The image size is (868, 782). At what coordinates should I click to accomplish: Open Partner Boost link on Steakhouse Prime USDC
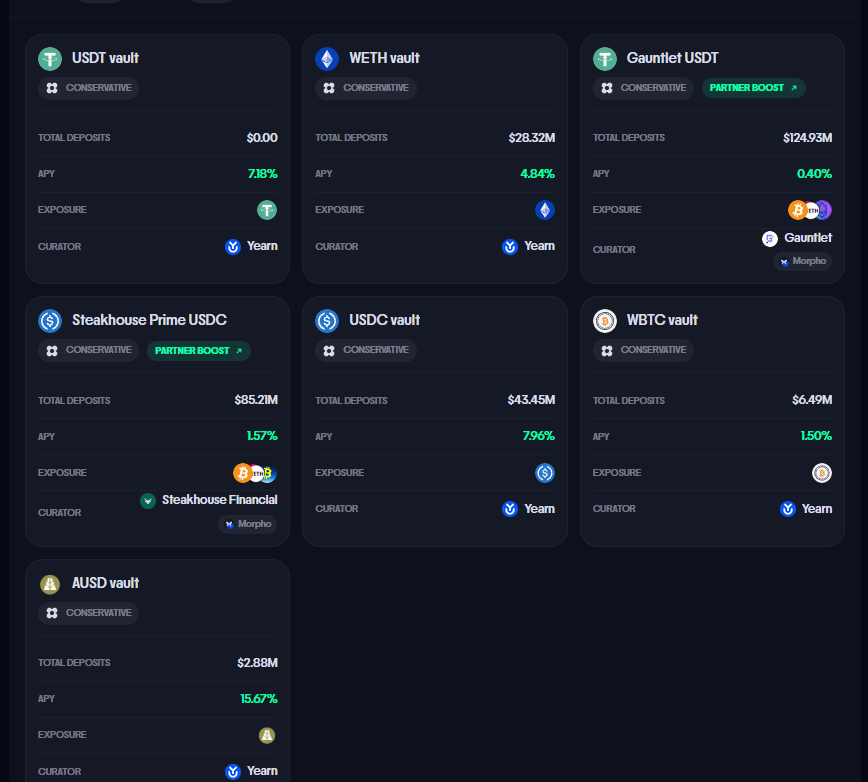[x=199, y=350]
